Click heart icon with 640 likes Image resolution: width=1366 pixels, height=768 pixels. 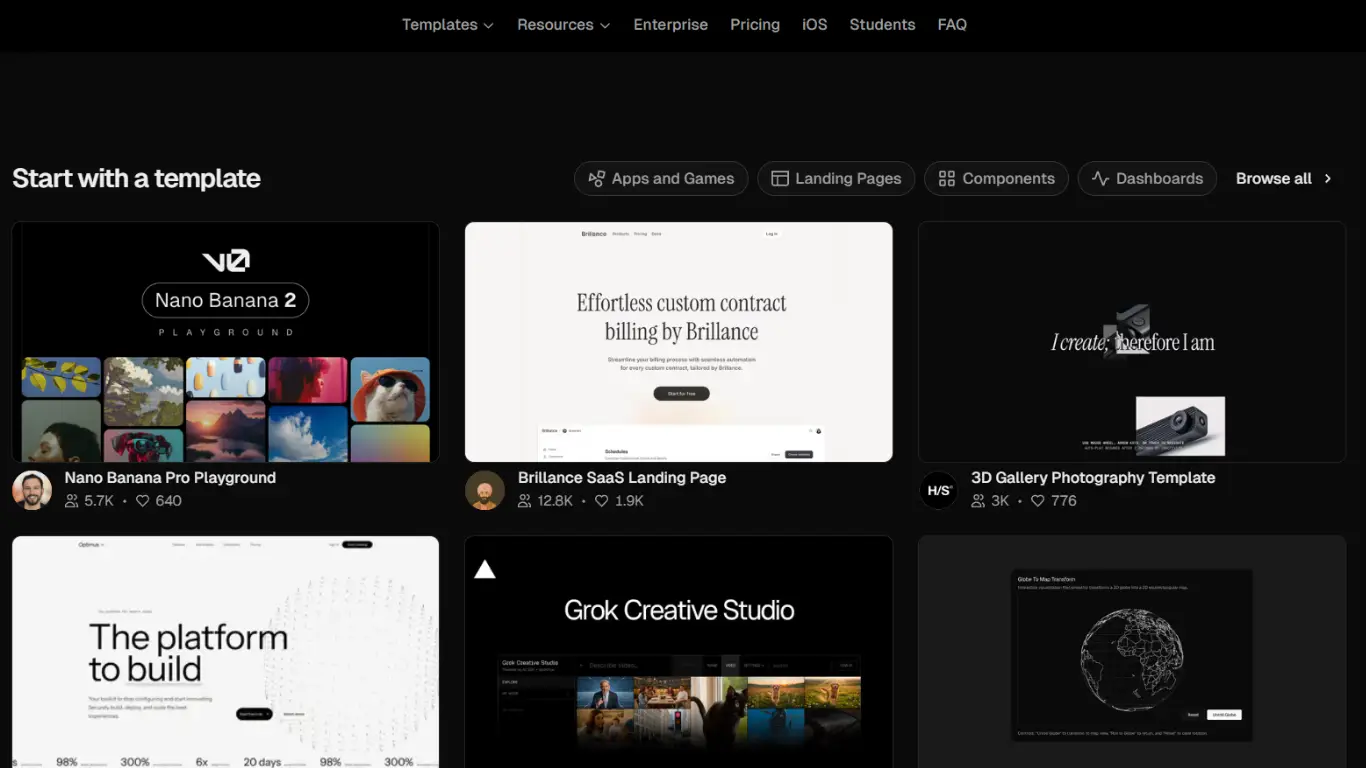tap(142, 501)
